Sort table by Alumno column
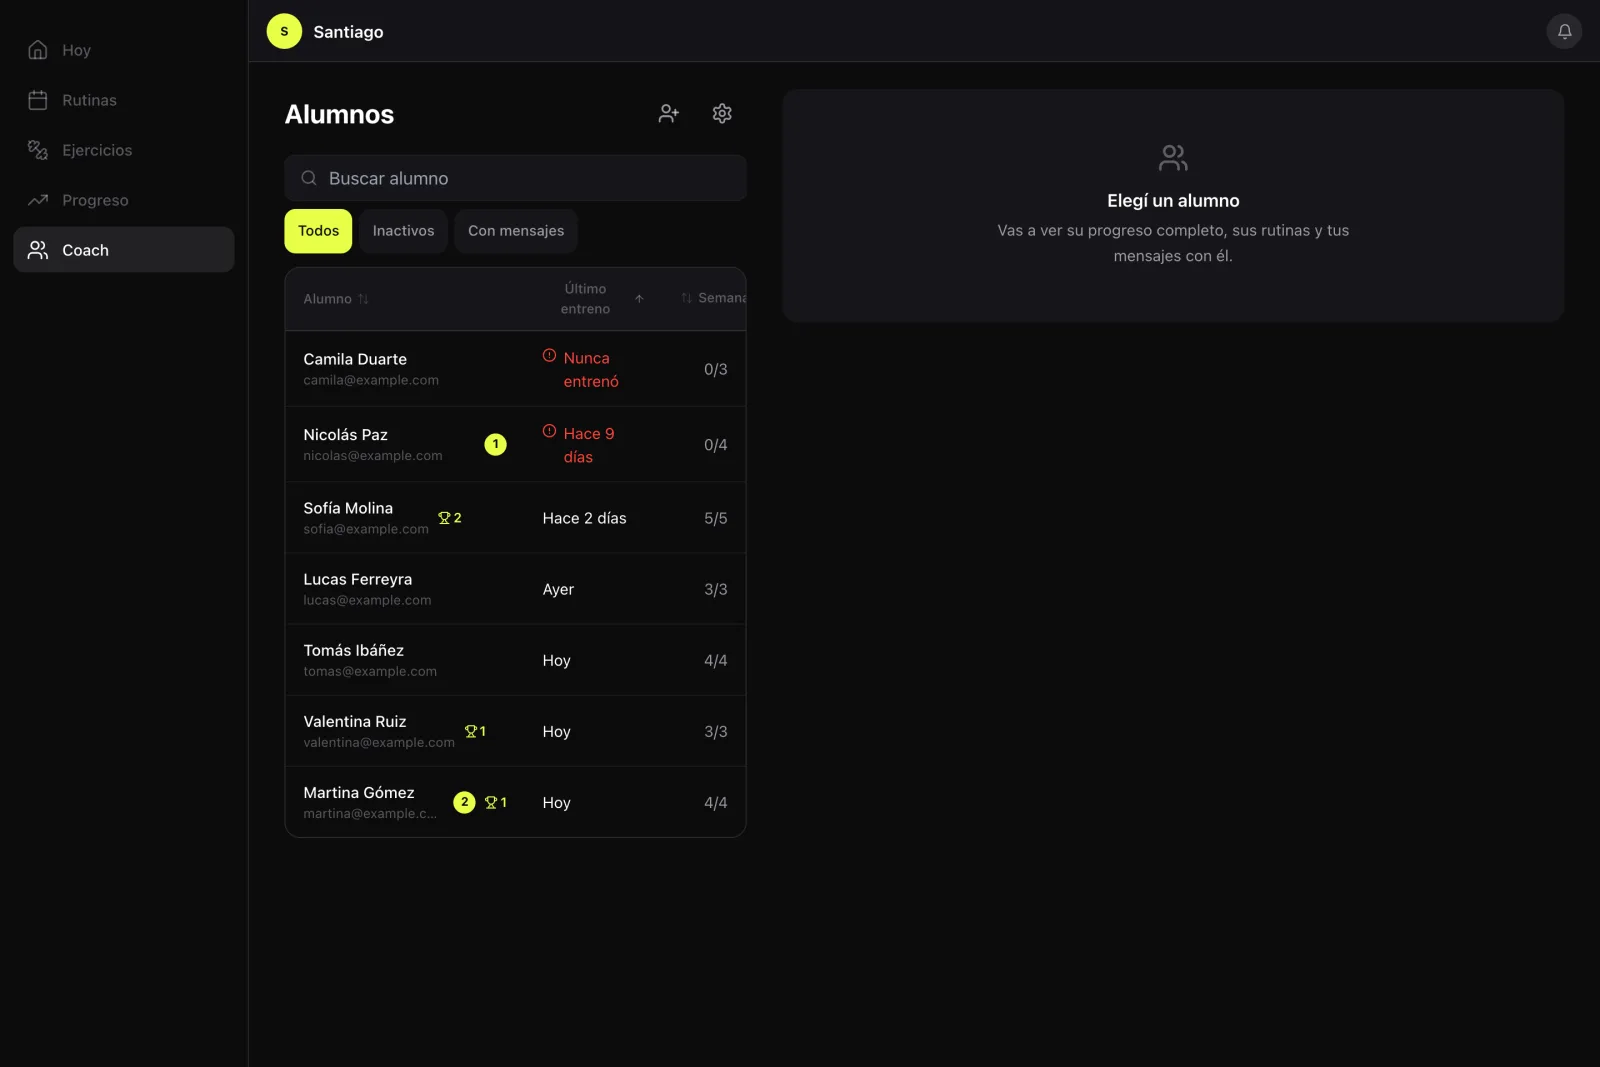 [x=336, y=299]
